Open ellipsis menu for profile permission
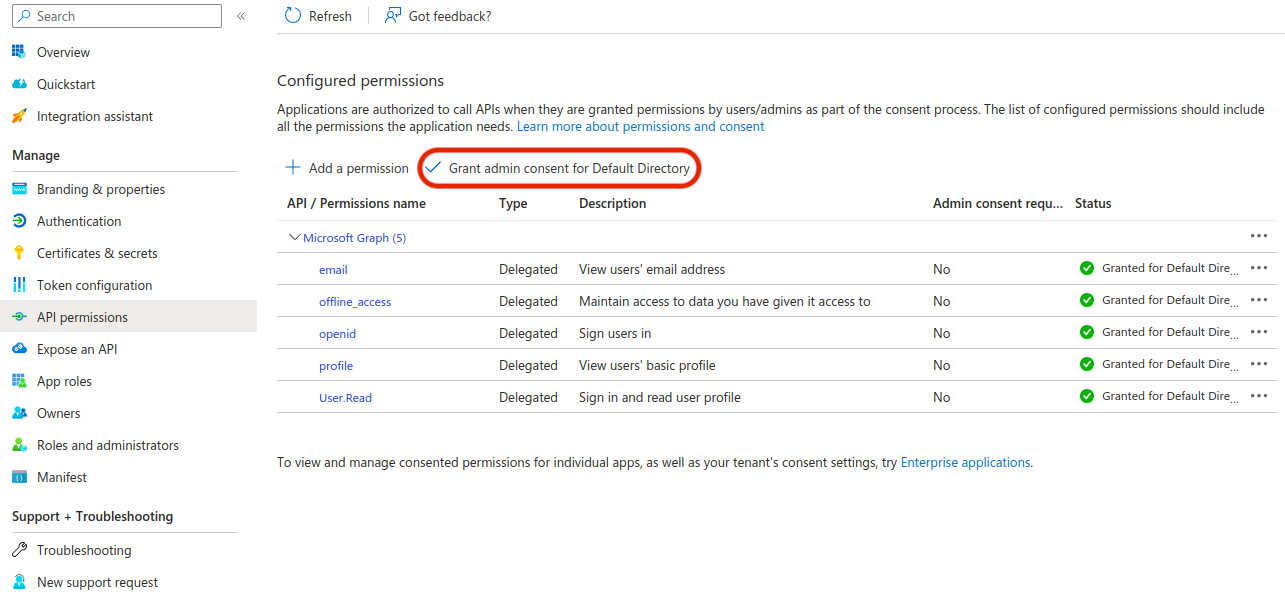The image size is (1285, 599). [1259, 364]
